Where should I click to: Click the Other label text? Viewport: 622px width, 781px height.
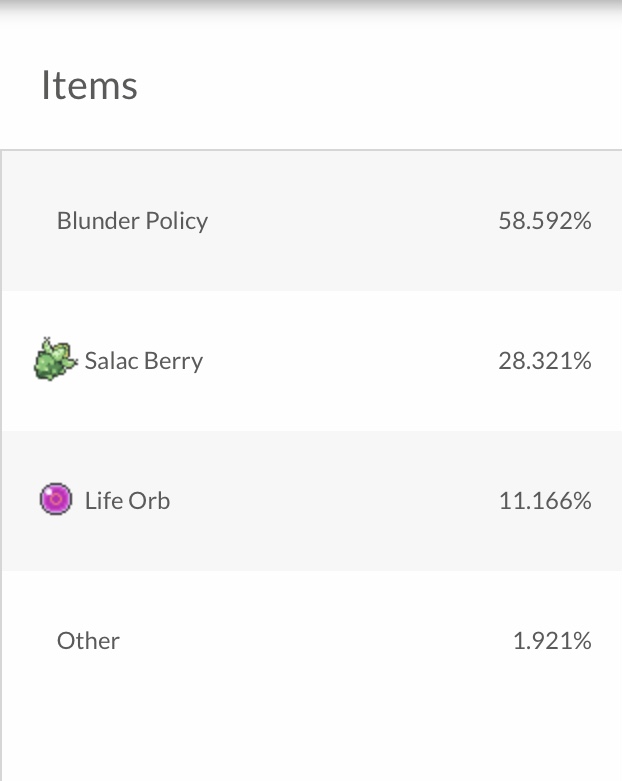[88, 641]
